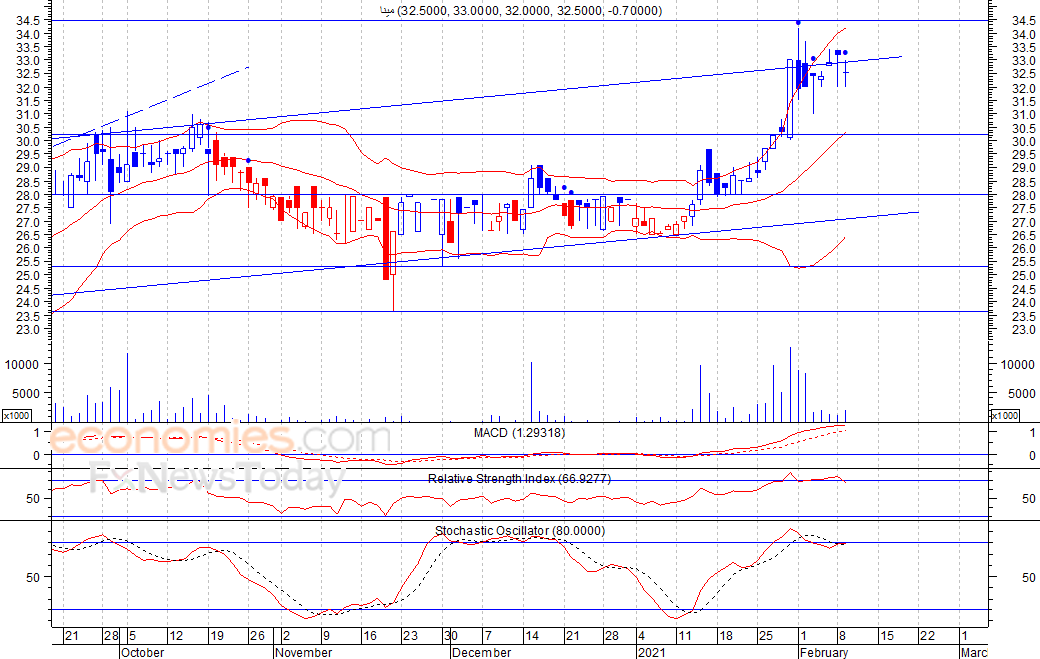Screen dimensions: 1040x659
Task: Click the 23.0 price on left axis
Action: (x=28, y=330)
